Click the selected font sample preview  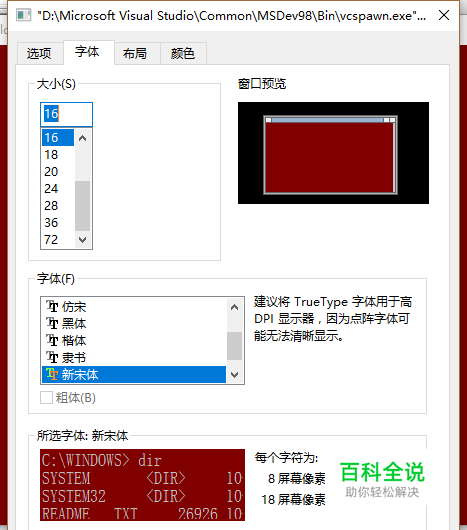pyautogui.click(x=142, y=485)
